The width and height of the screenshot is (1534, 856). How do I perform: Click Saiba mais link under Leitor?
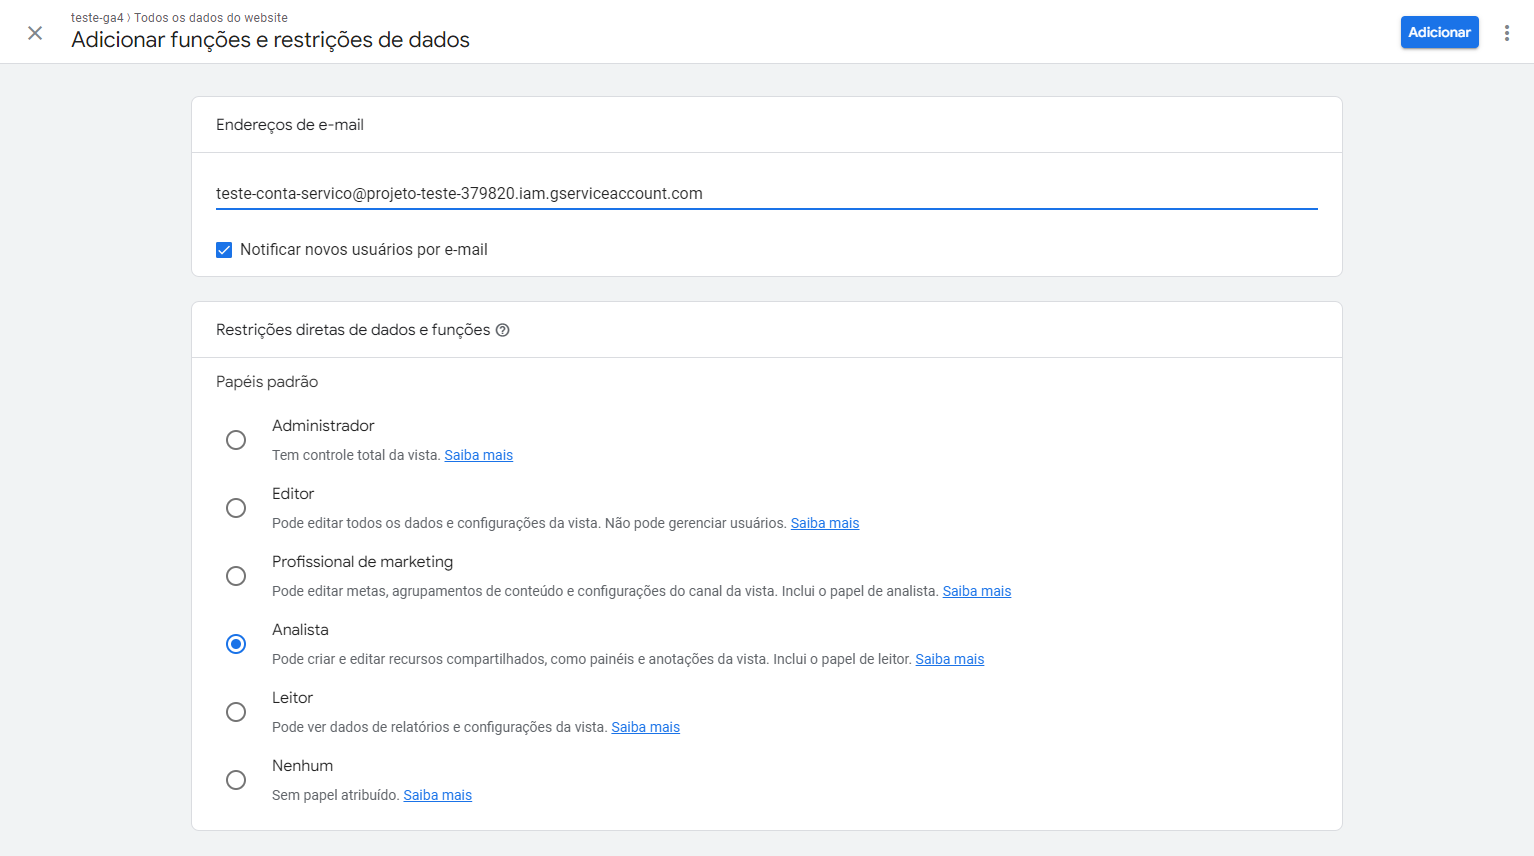click(645, 727)
